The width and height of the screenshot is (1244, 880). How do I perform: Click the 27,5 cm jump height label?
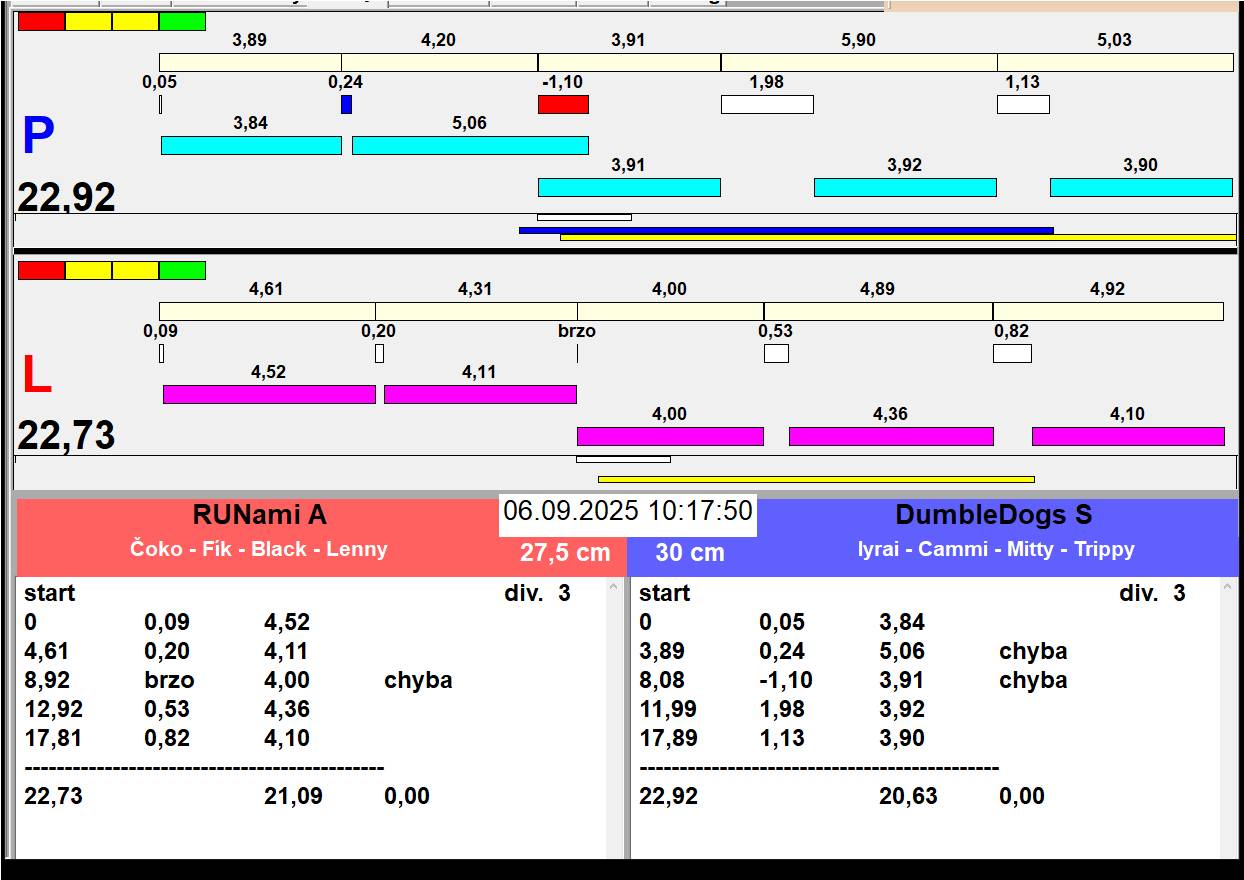click(x=565, y=553)
